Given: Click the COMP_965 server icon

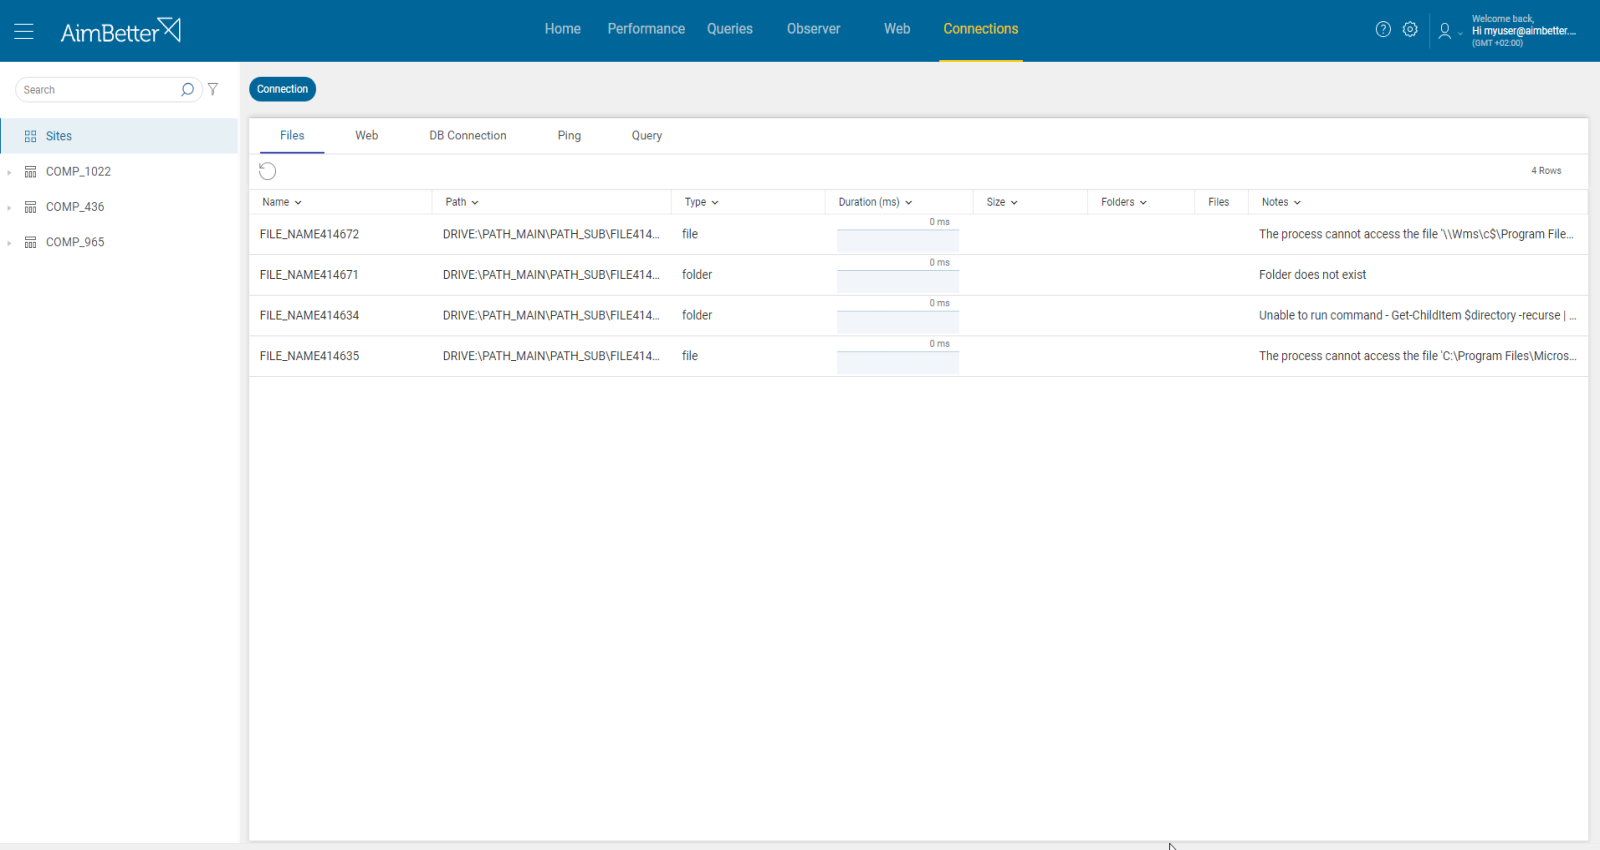Looking at the screenshot, I should (x=31, y=242).
